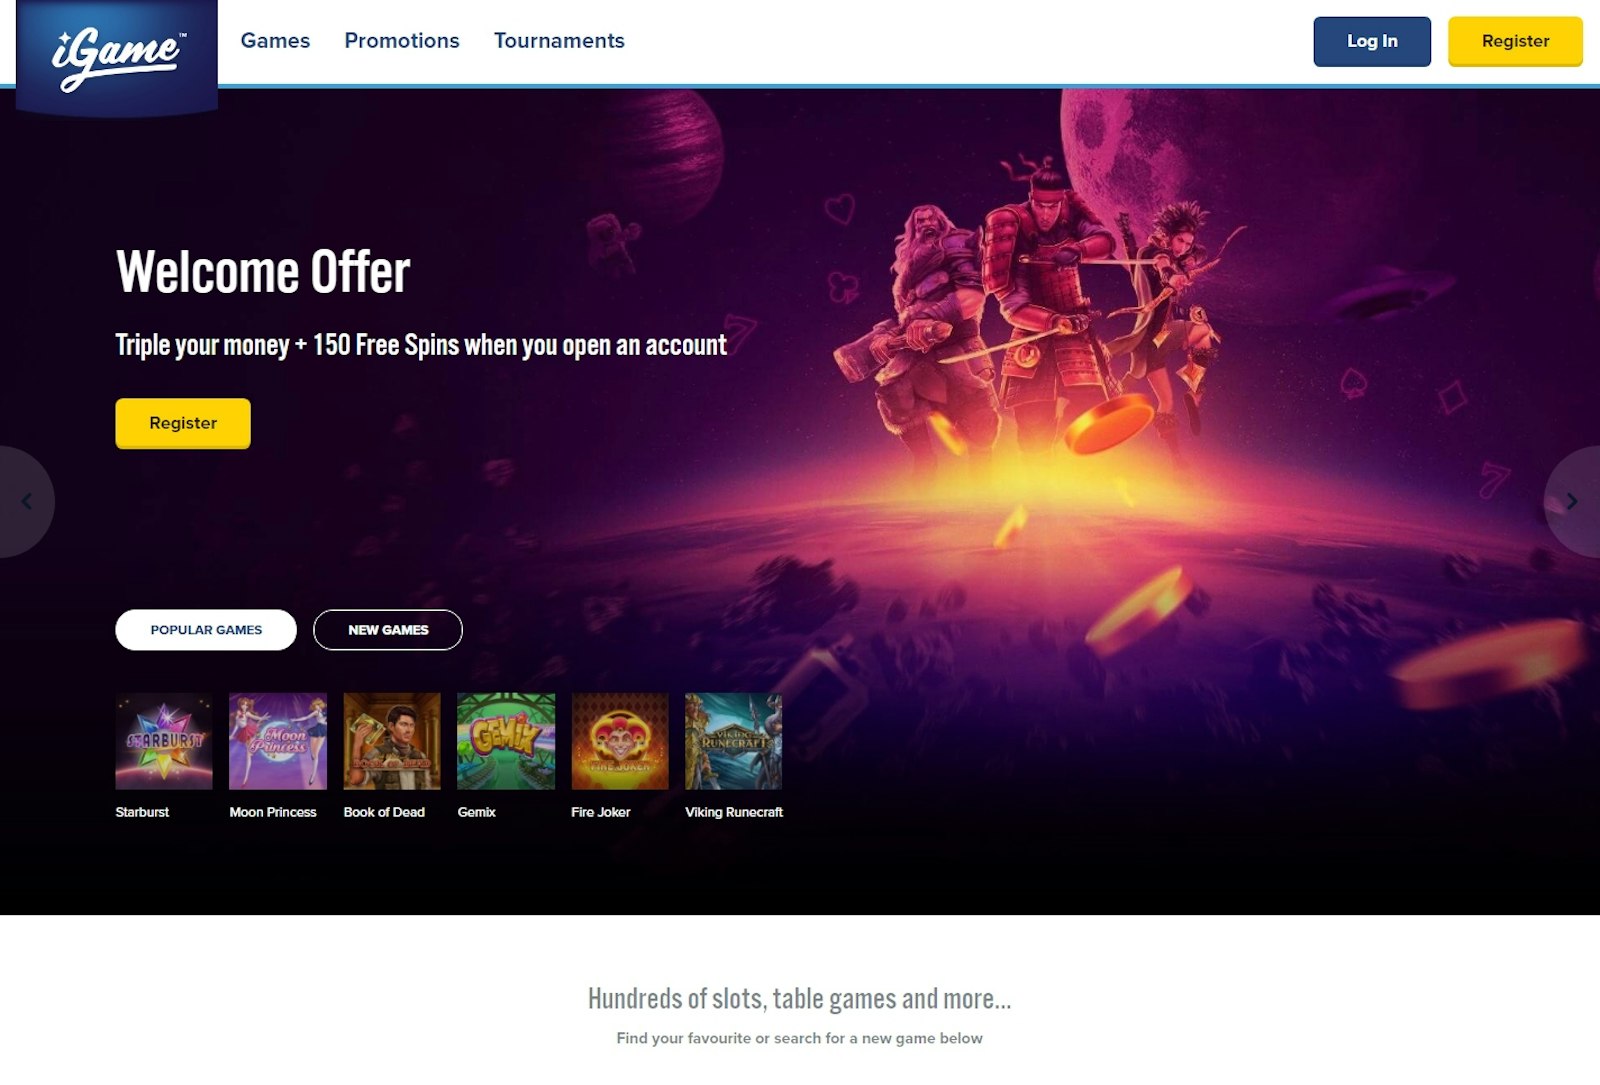The image size is (1600, 1085).
Task: Open the Starburst game thumbnail
Action: tap(164, 741)
